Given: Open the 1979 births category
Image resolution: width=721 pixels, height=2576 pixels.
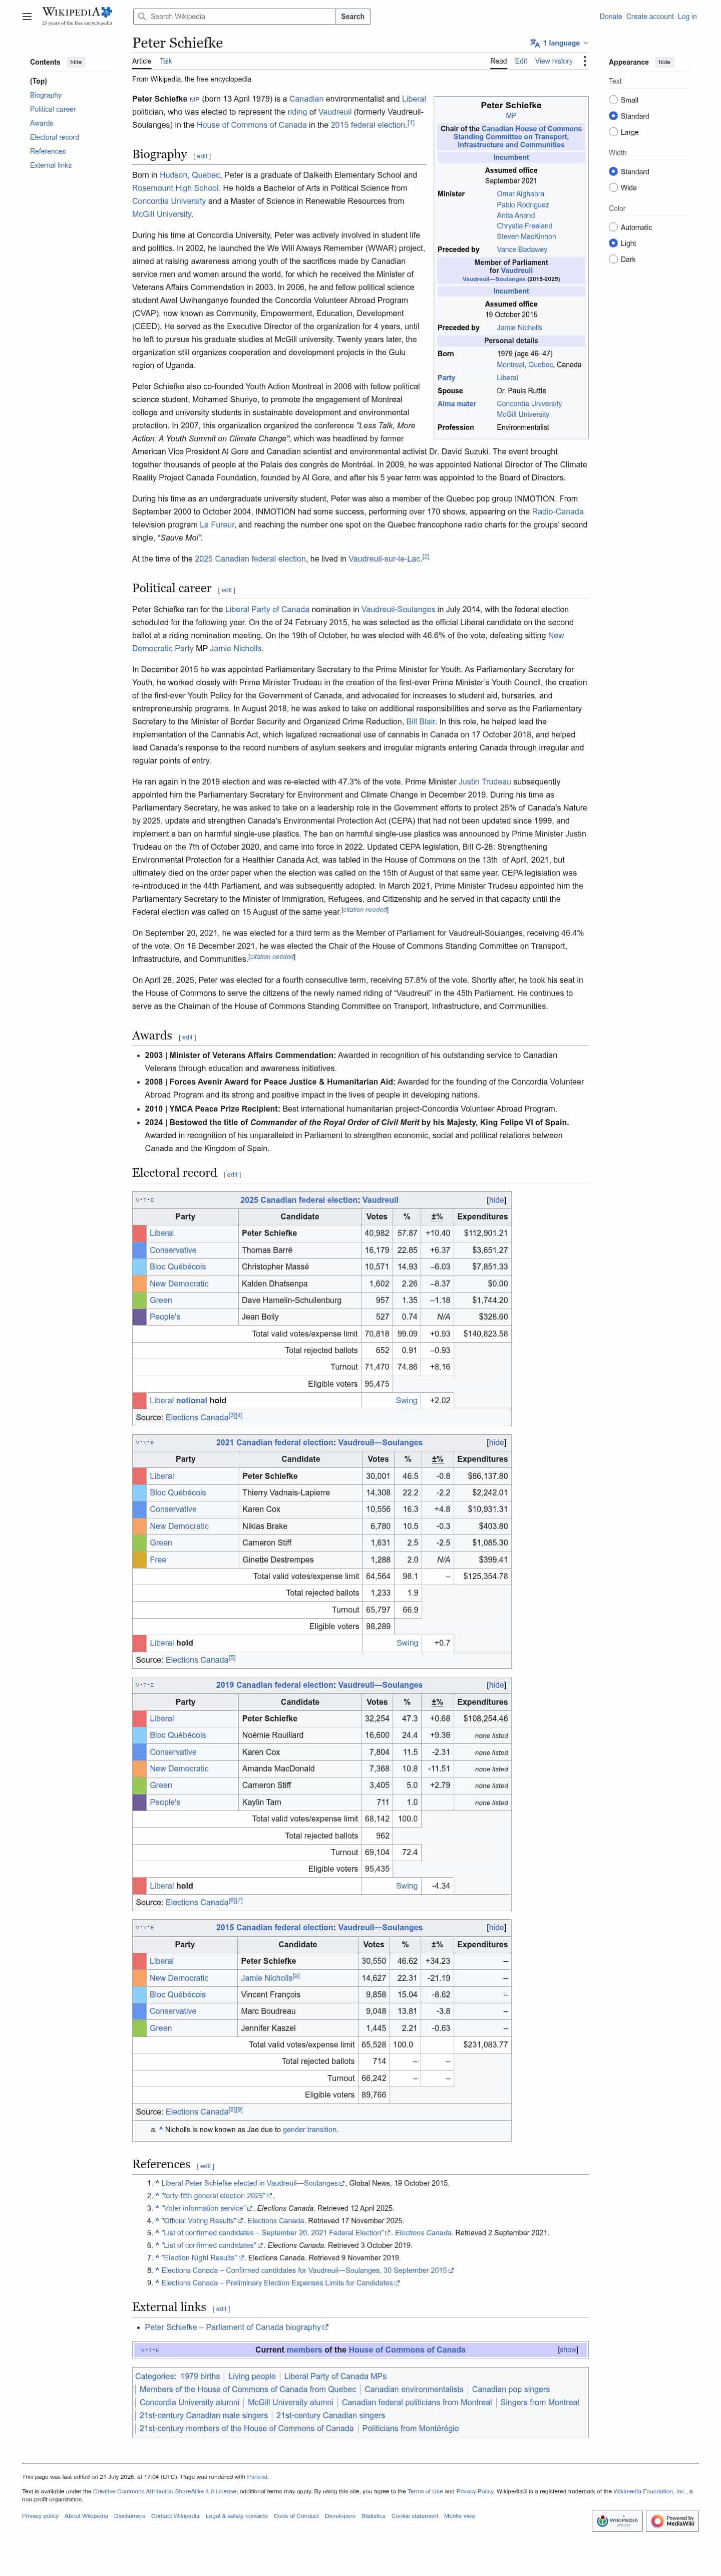Looking at the screenshot, I should click(200, 2376).
